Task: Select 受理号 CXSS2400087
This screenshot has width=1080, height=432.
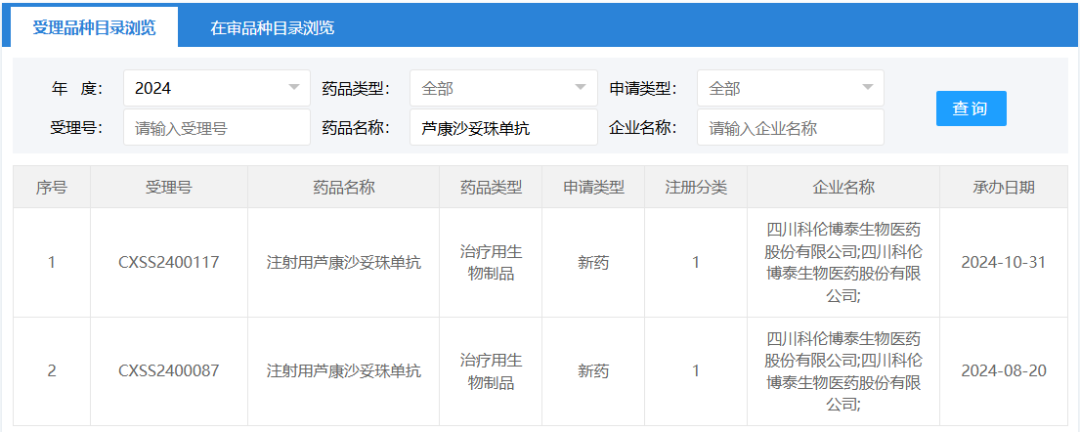Action: (x=169, y=371)
